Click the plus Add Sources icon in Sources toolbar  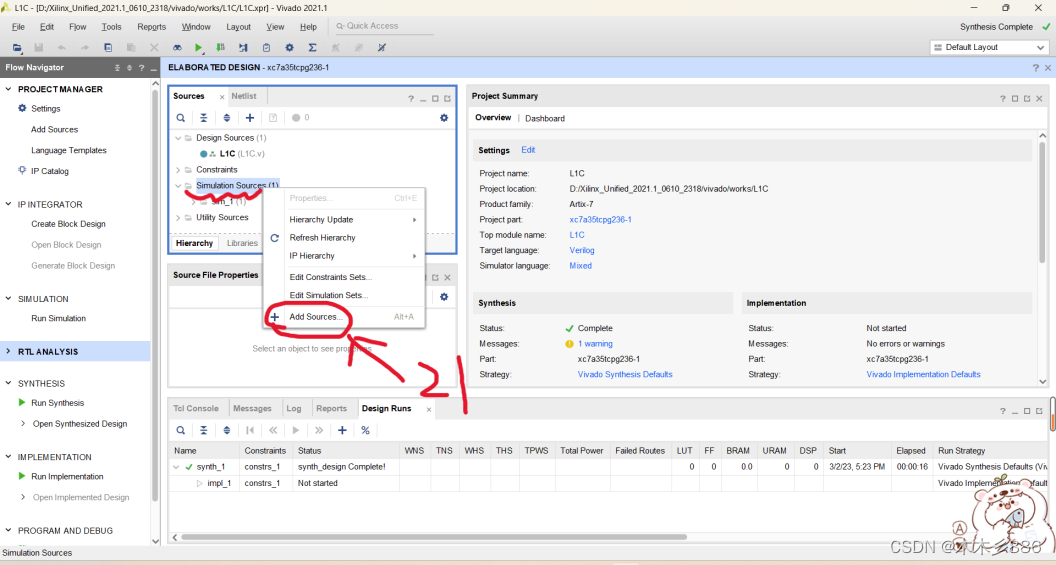coord(250,118)
